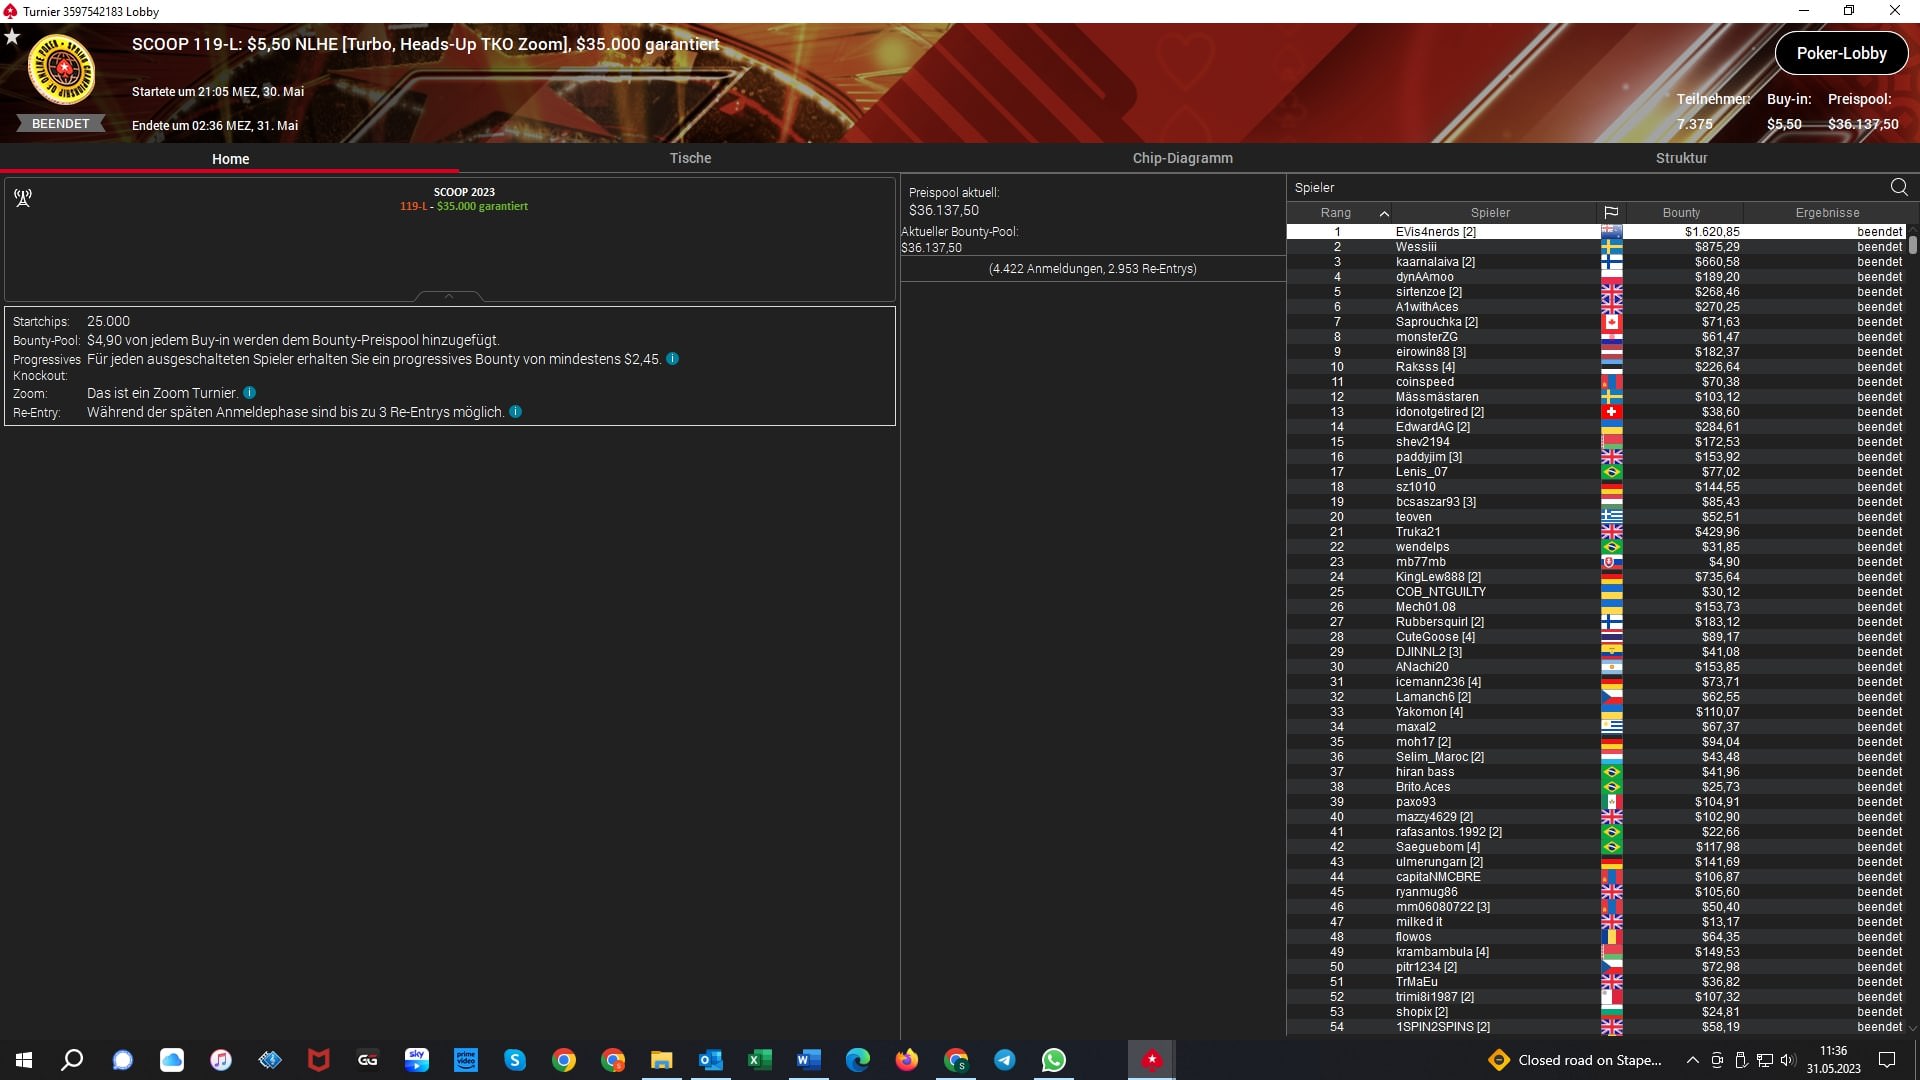Sort by the Bounty column header
The height and width of the screenshot is (1080, 1920).
[1681, 213]
